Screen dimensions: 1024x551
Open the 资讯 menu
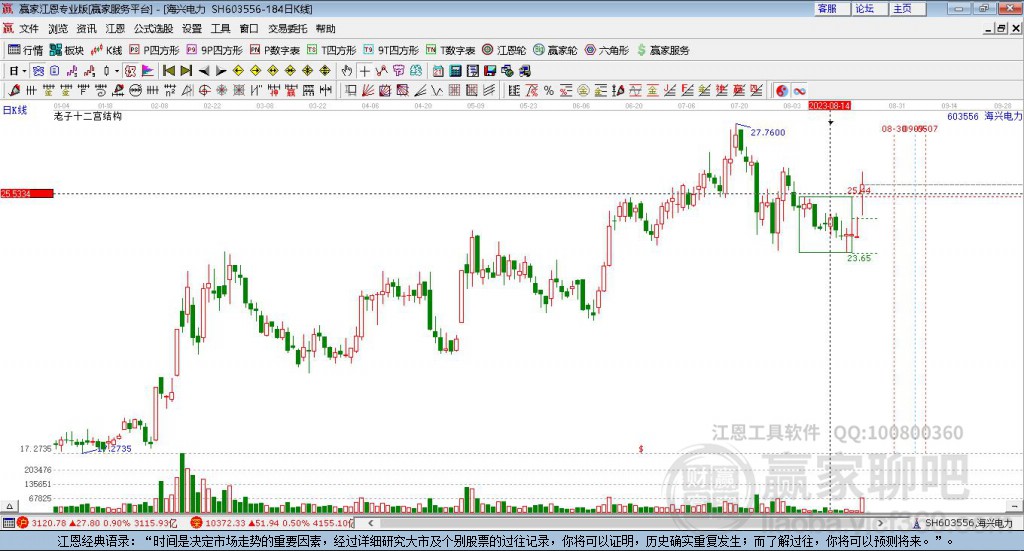86,29
